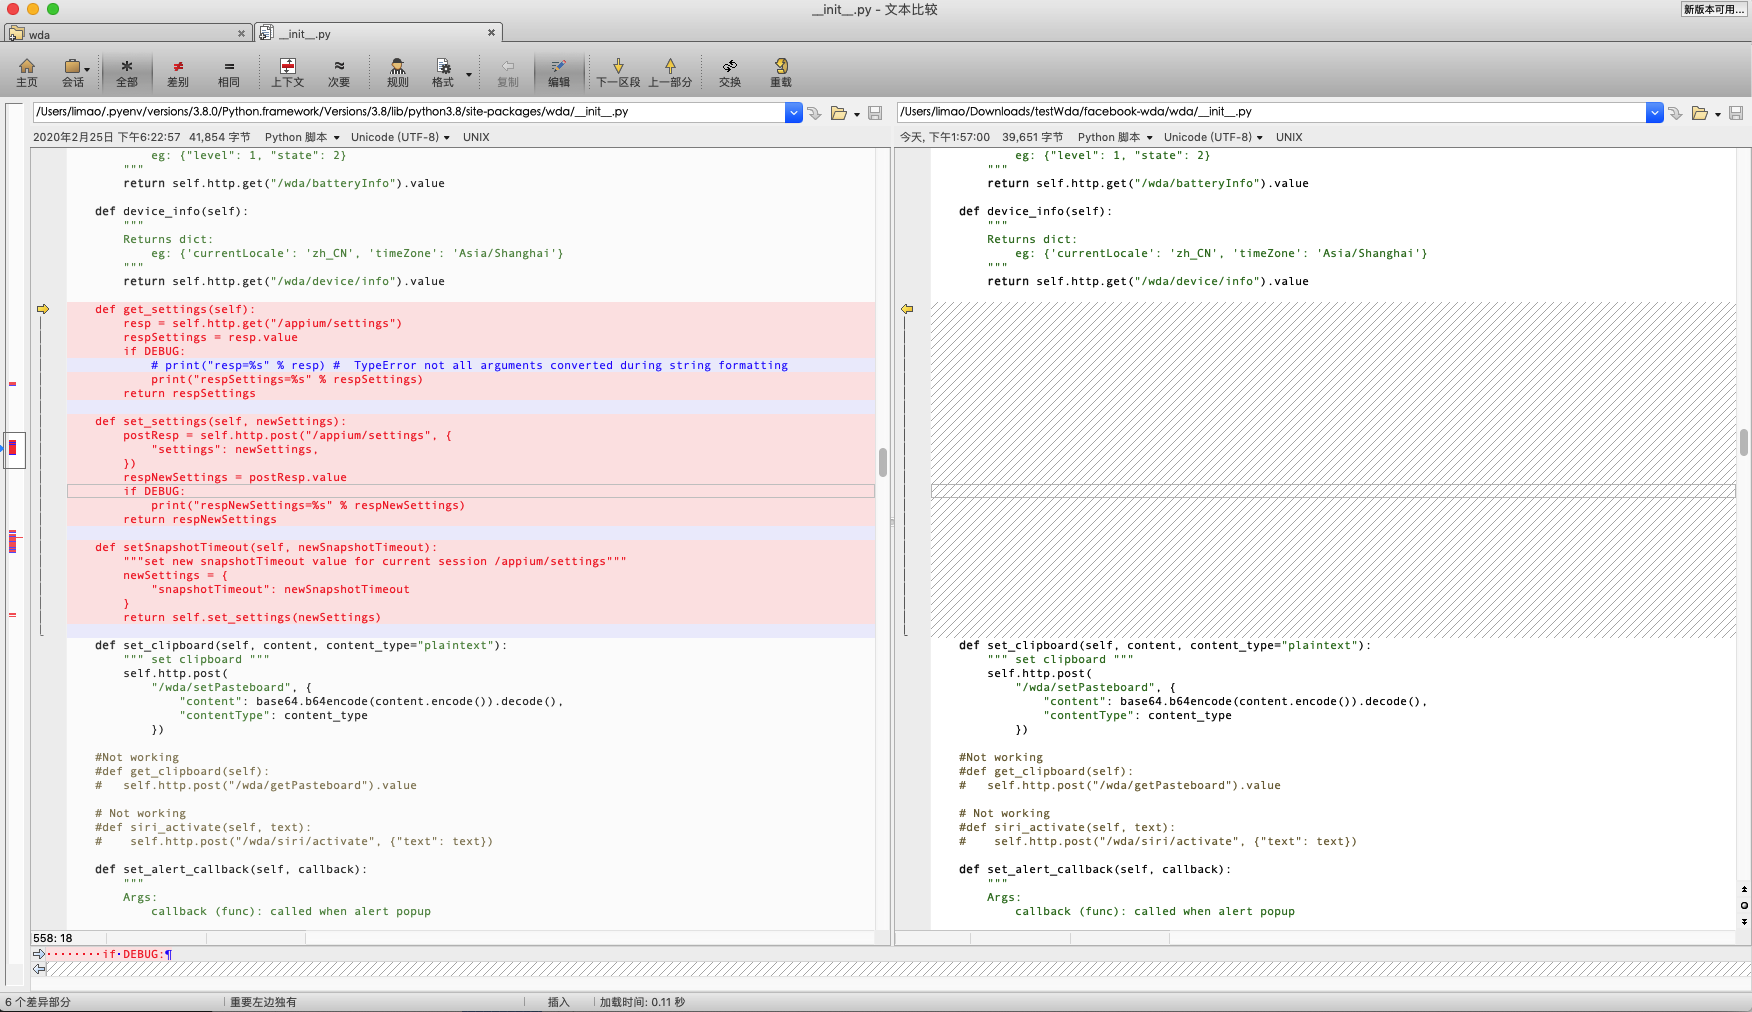Close the wda tab
This screenshot has height=1012, width=1752.
pos(241,34)
